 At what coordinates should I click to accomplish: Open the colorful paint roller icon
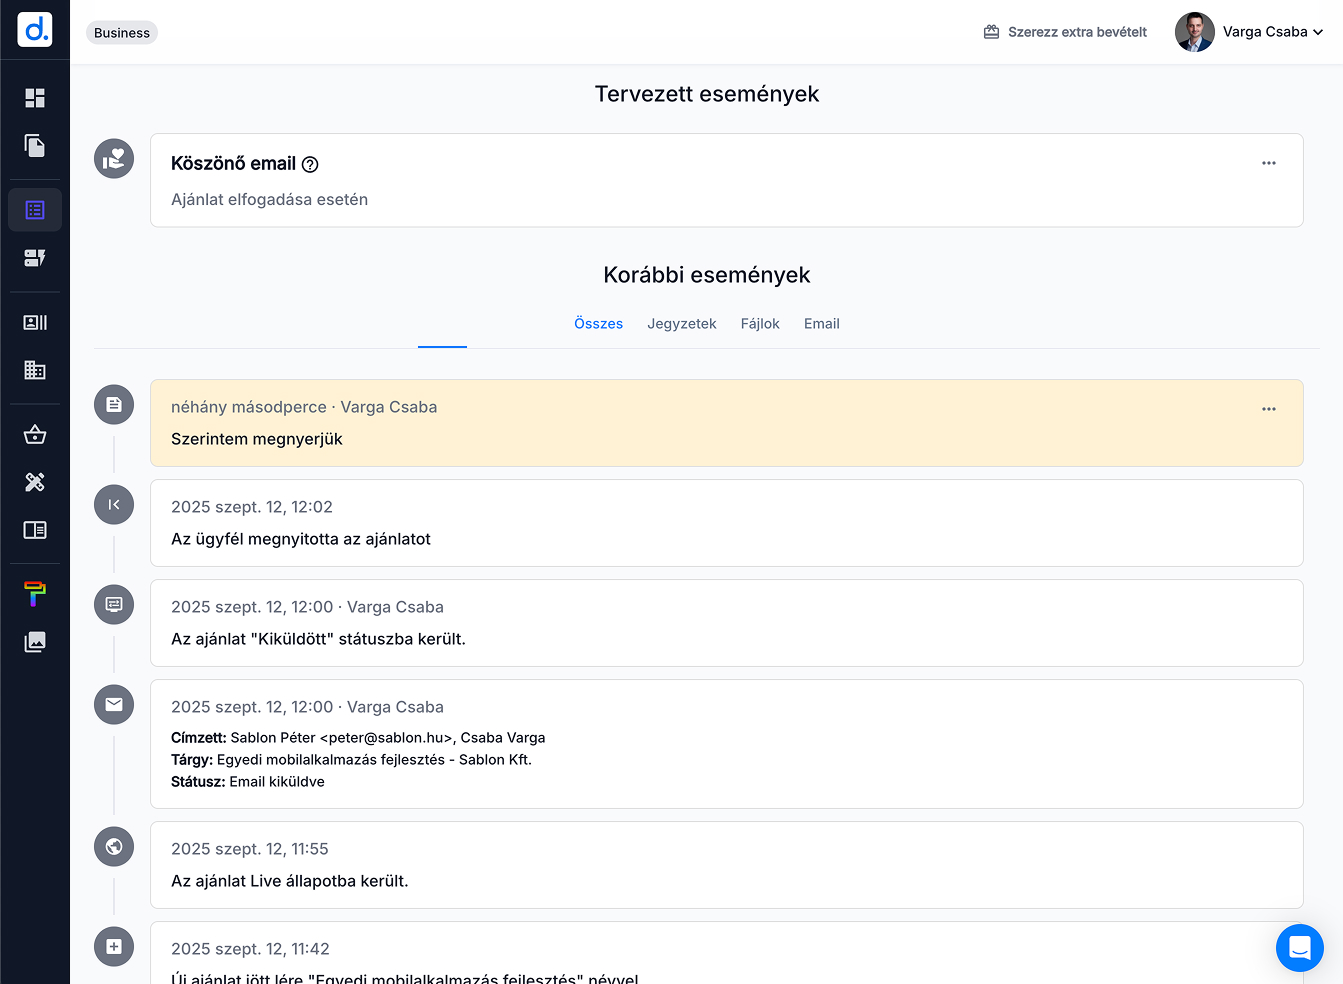coord(35,594)
